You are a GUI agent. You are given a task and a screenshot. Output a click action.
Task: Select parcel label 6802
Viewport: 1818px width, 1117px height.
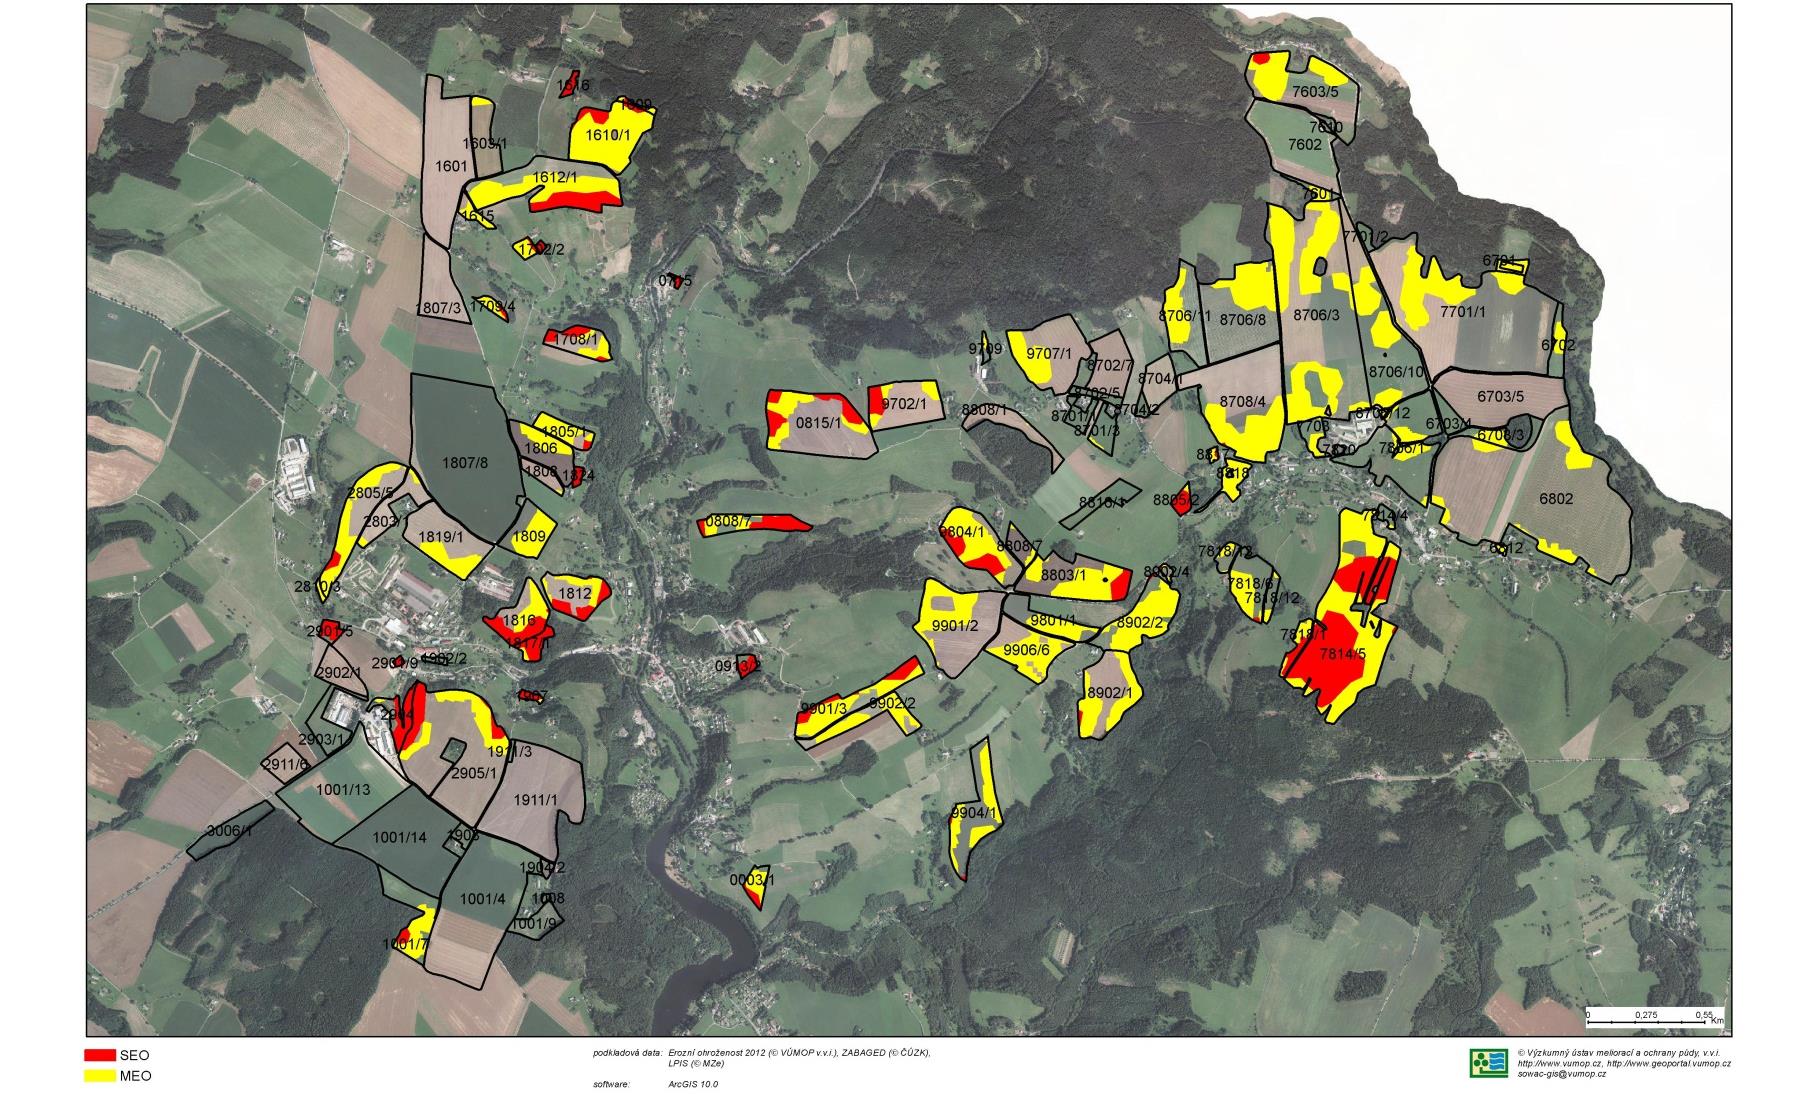[1556, 498]
